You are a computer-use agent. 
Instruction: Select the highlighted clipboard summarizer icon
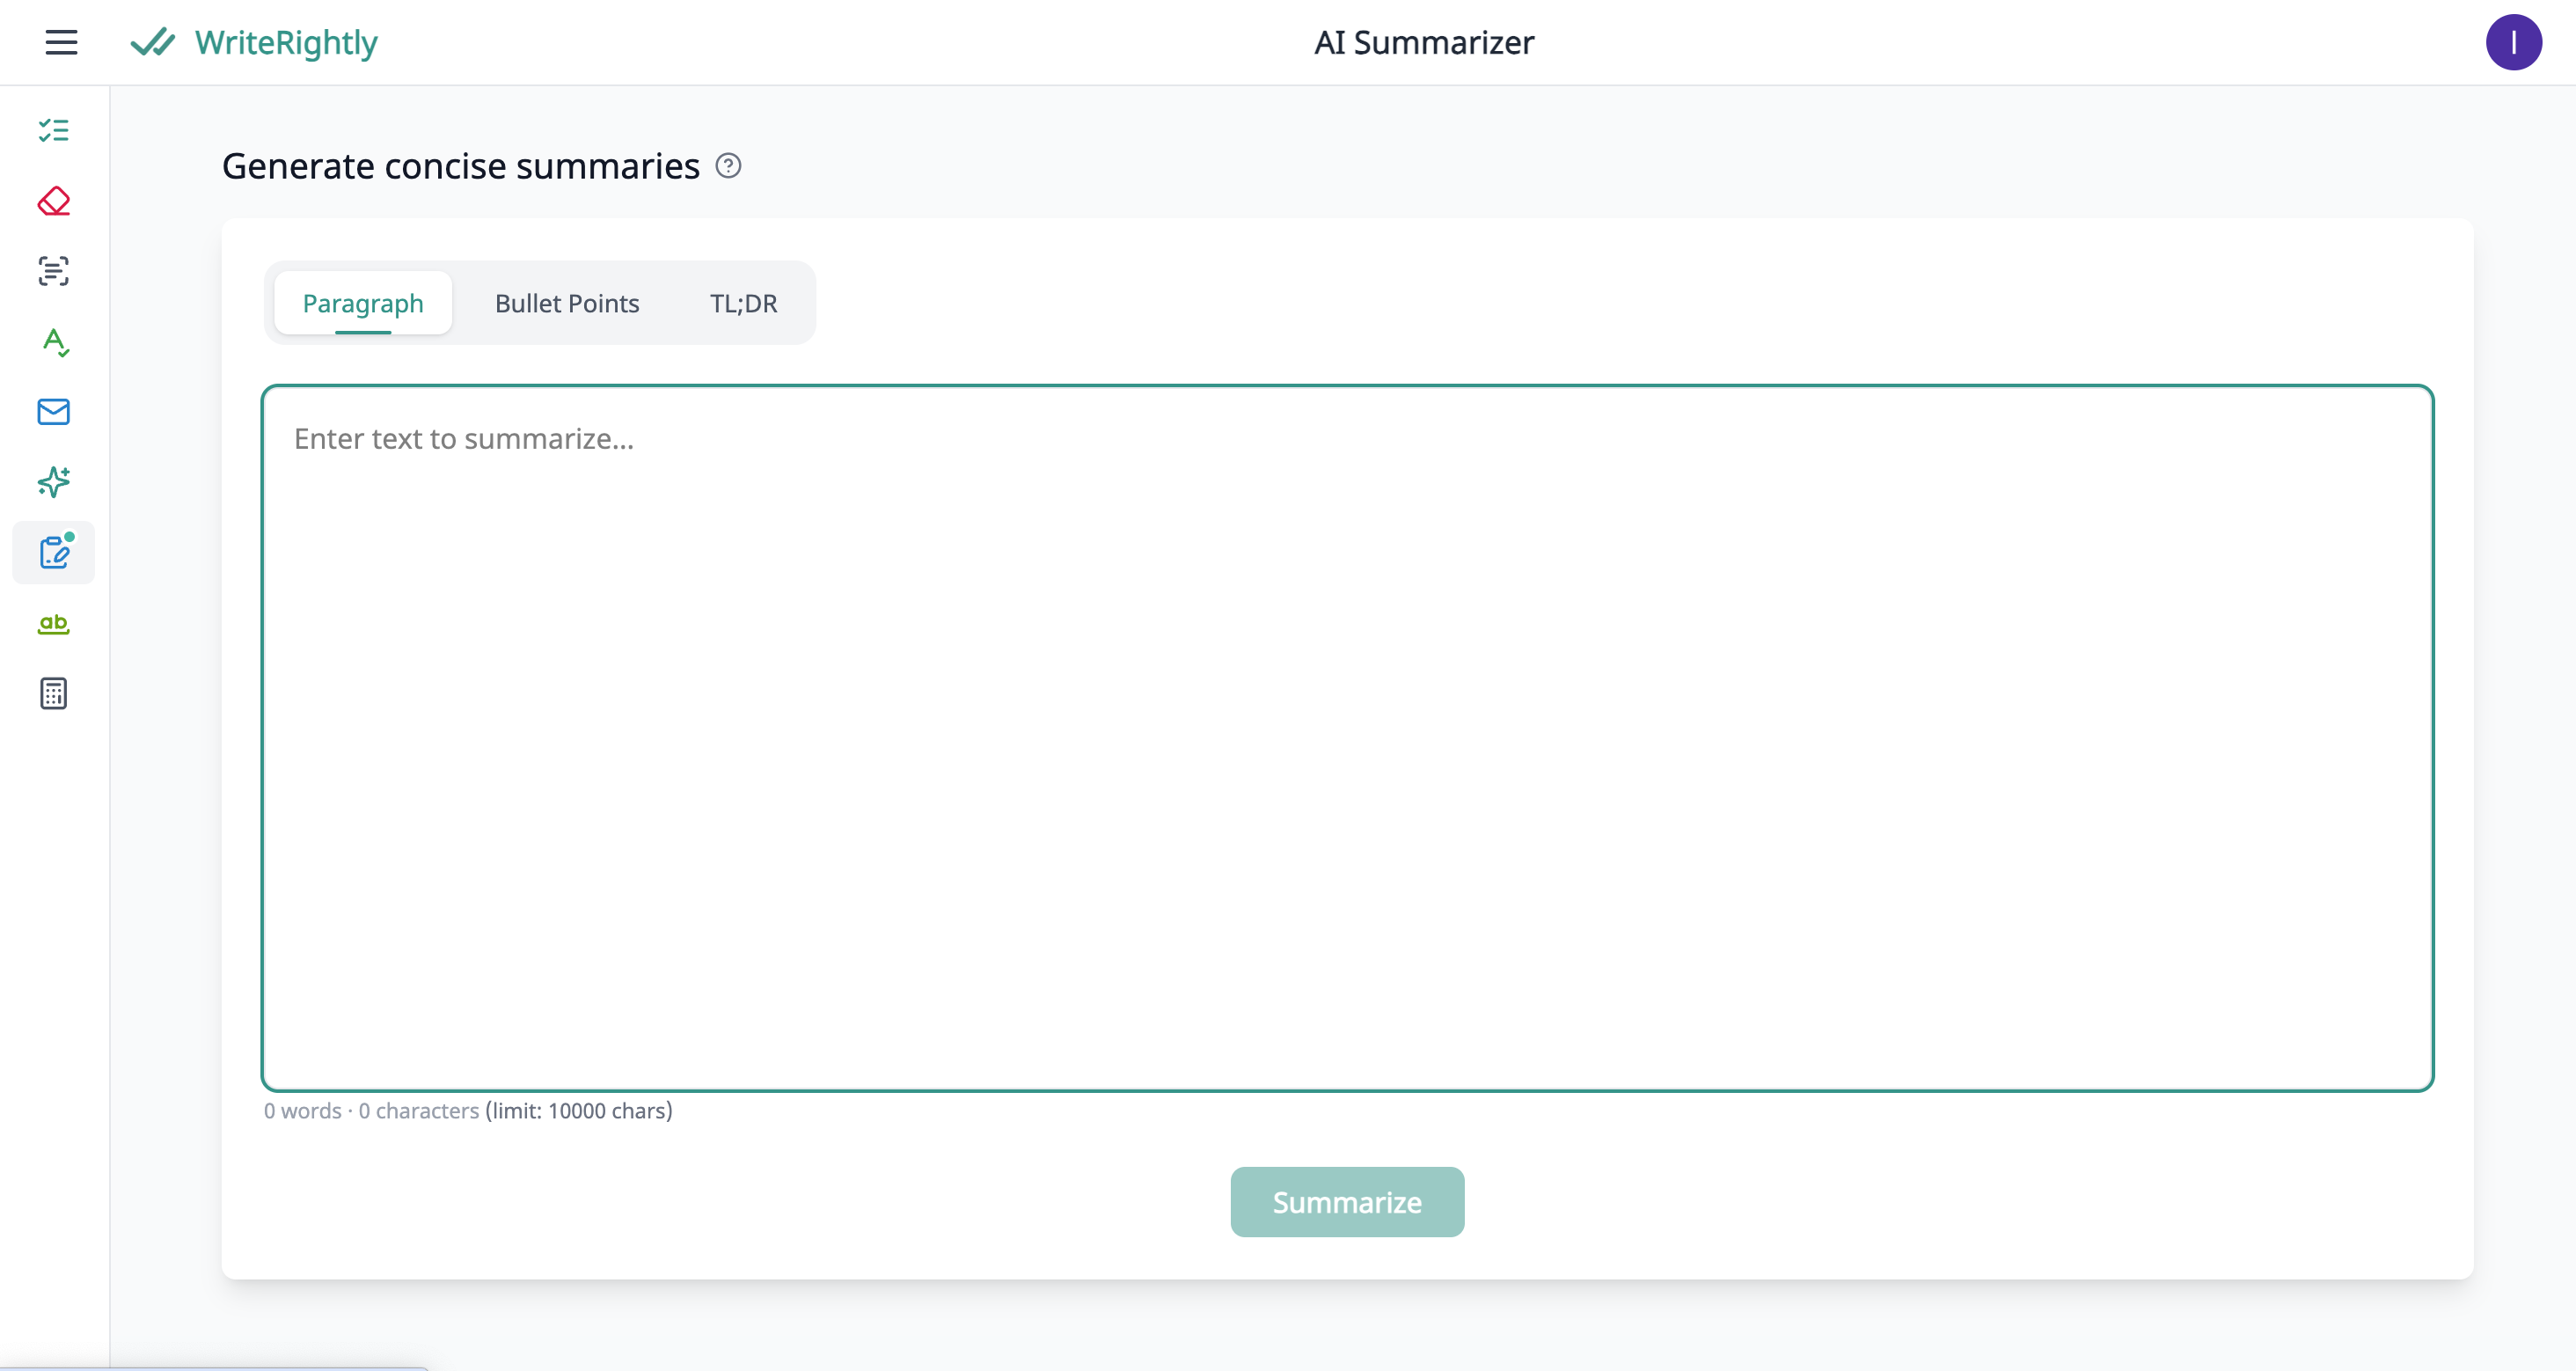coord(54,552)
